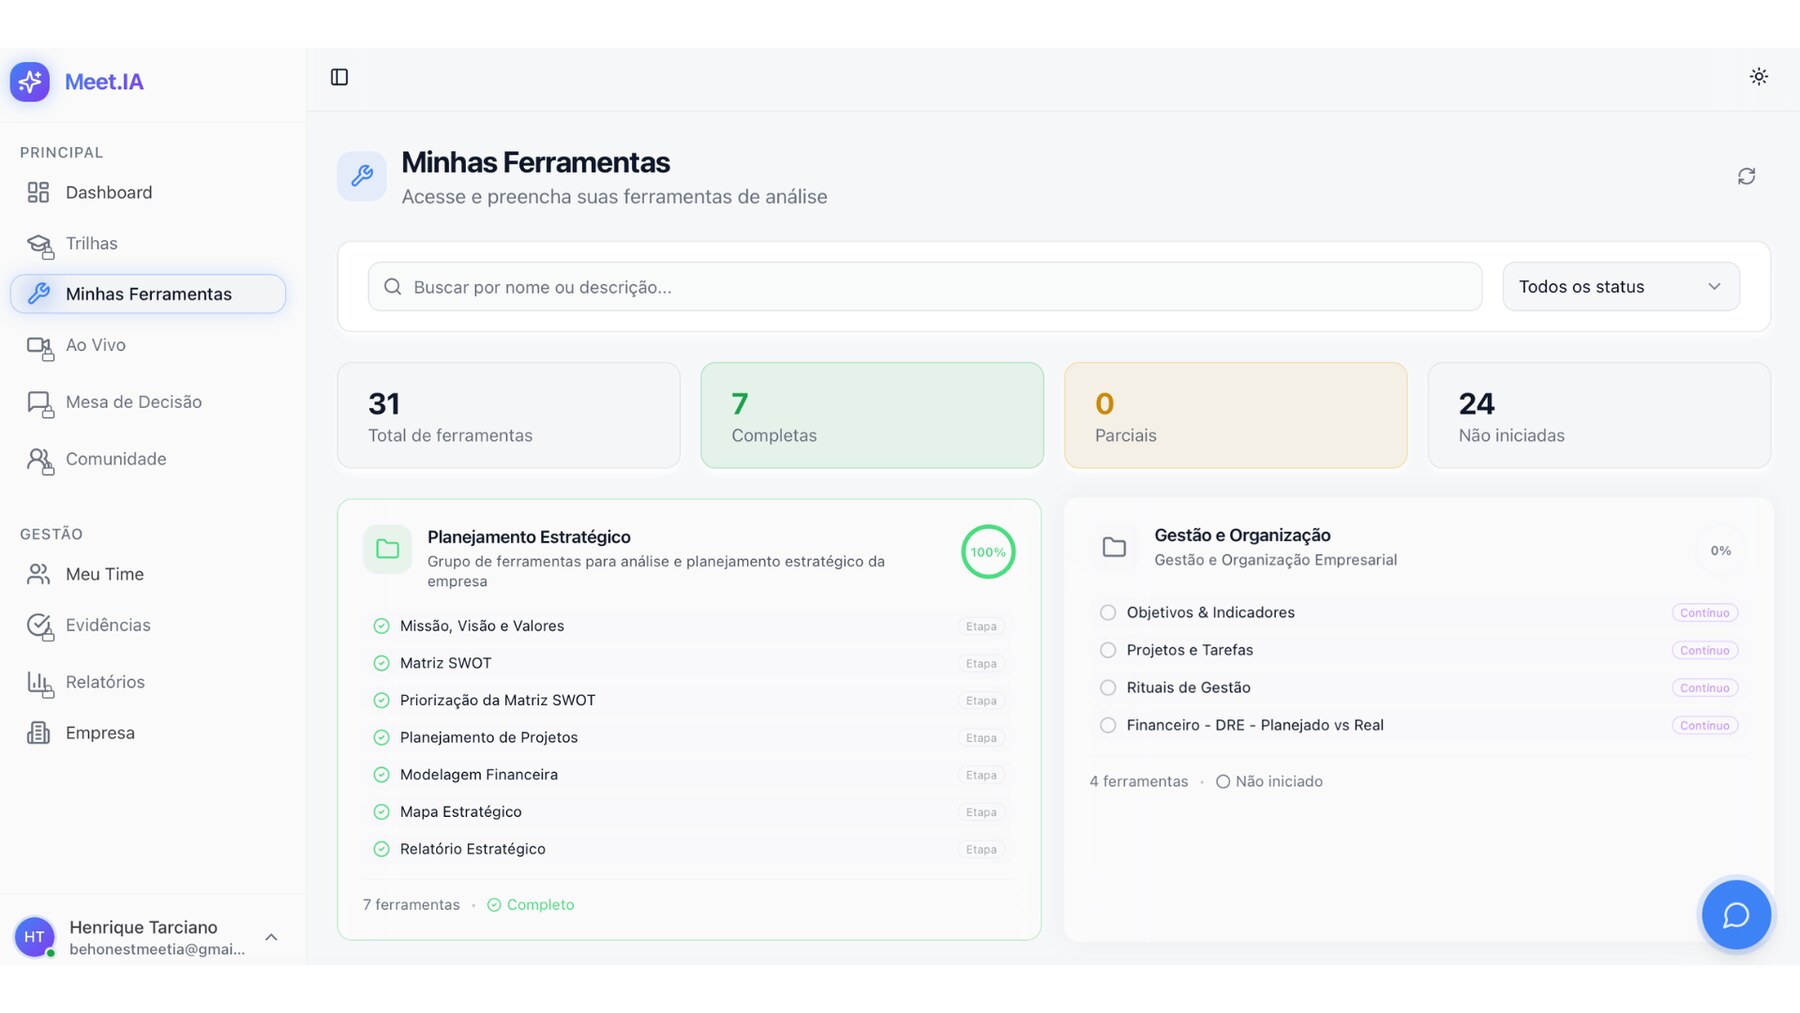Toggle the circle next to Projetos e Tarefas

[1108, 650]
